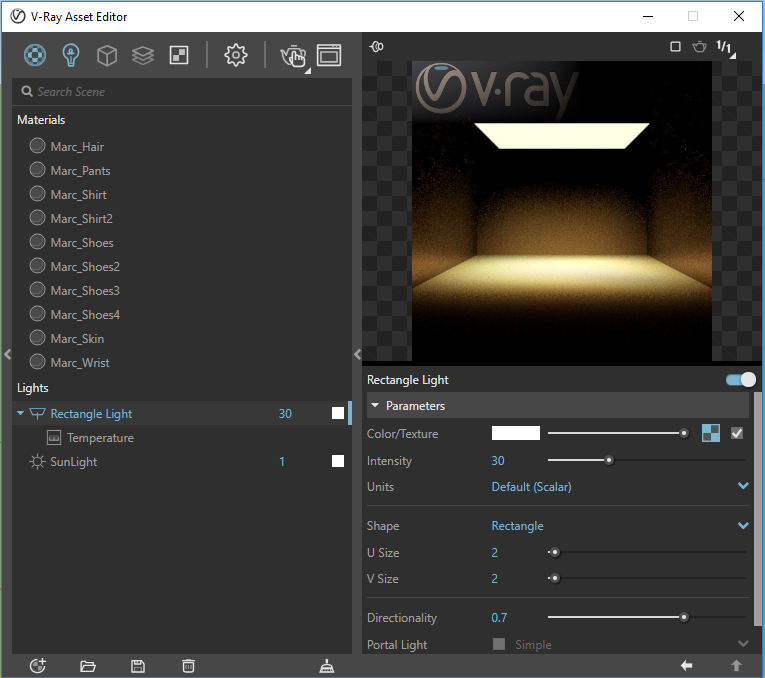Viewport: 765px width, 678px height.
Task: Click the open-folder import asset icon
Action: (x=88, y=666)
